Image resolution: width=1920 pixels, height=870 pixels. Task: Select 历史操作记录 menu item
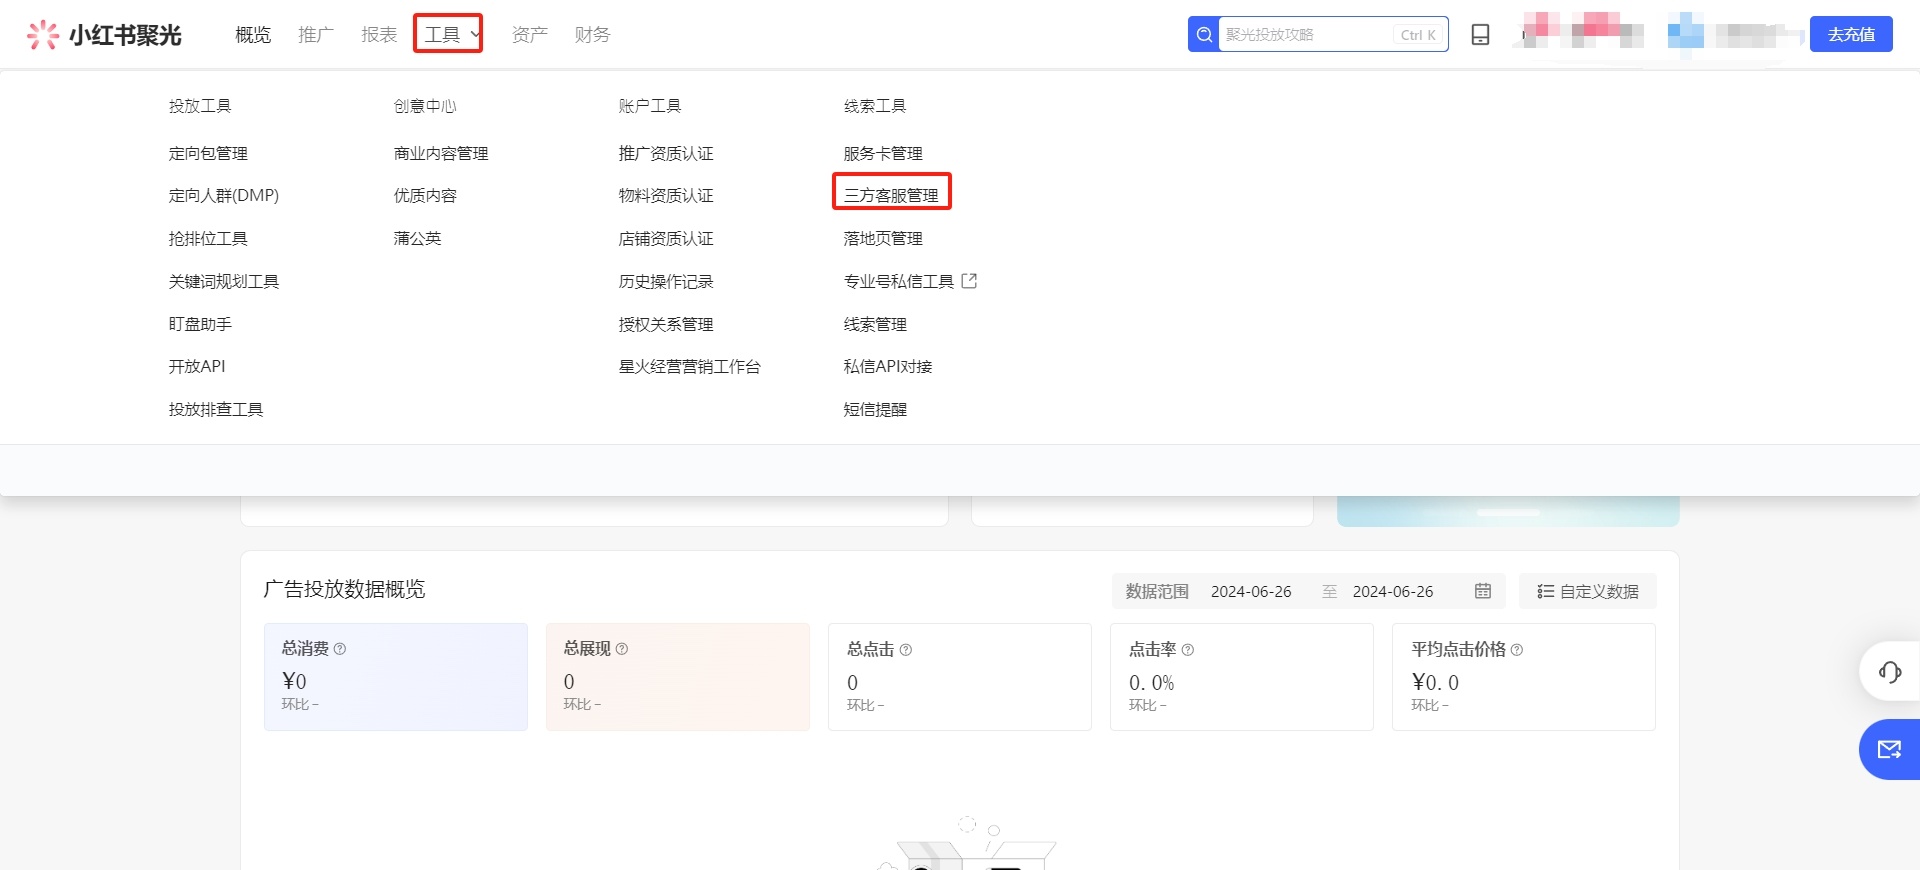coord(666,282)
